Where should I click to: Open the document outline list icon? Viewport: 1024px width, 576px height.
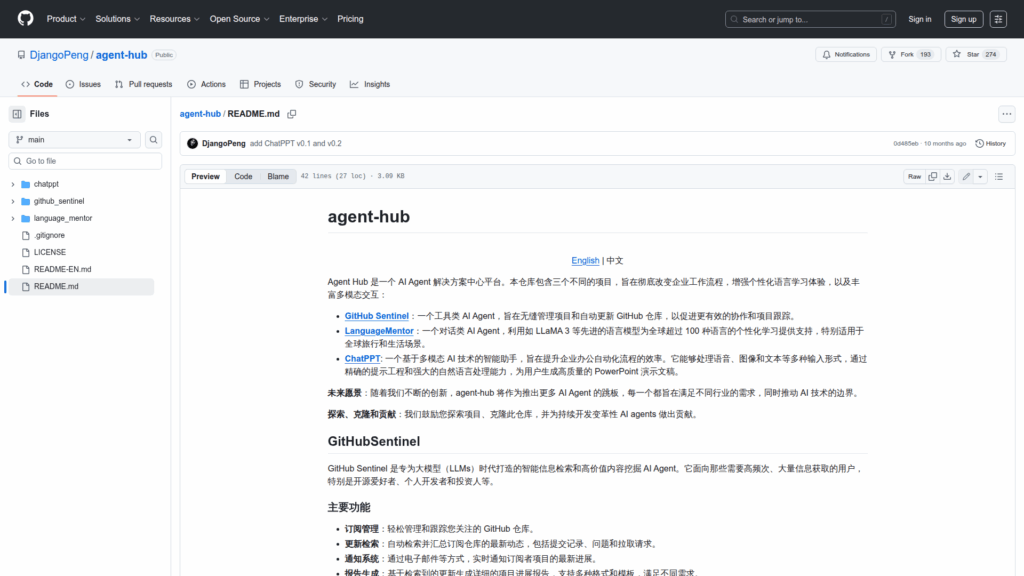(x=998, y=176)
